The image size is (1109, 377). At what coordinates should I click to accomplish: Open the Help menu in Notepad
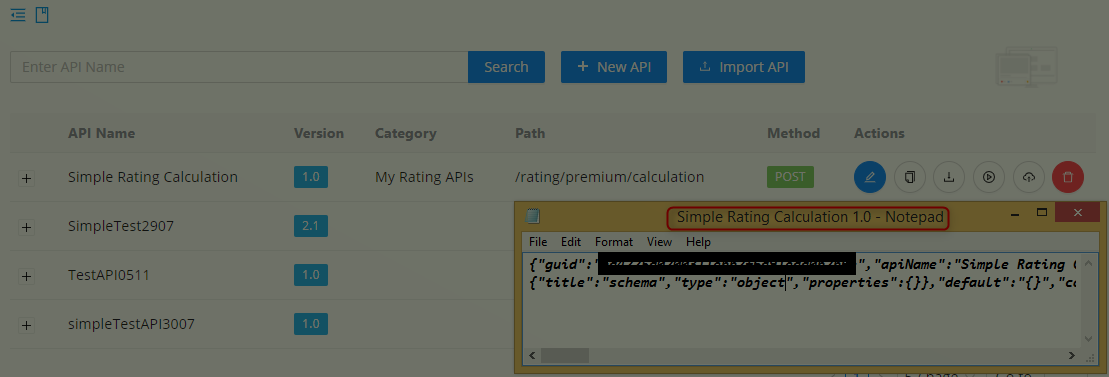(x=698, y=242)
